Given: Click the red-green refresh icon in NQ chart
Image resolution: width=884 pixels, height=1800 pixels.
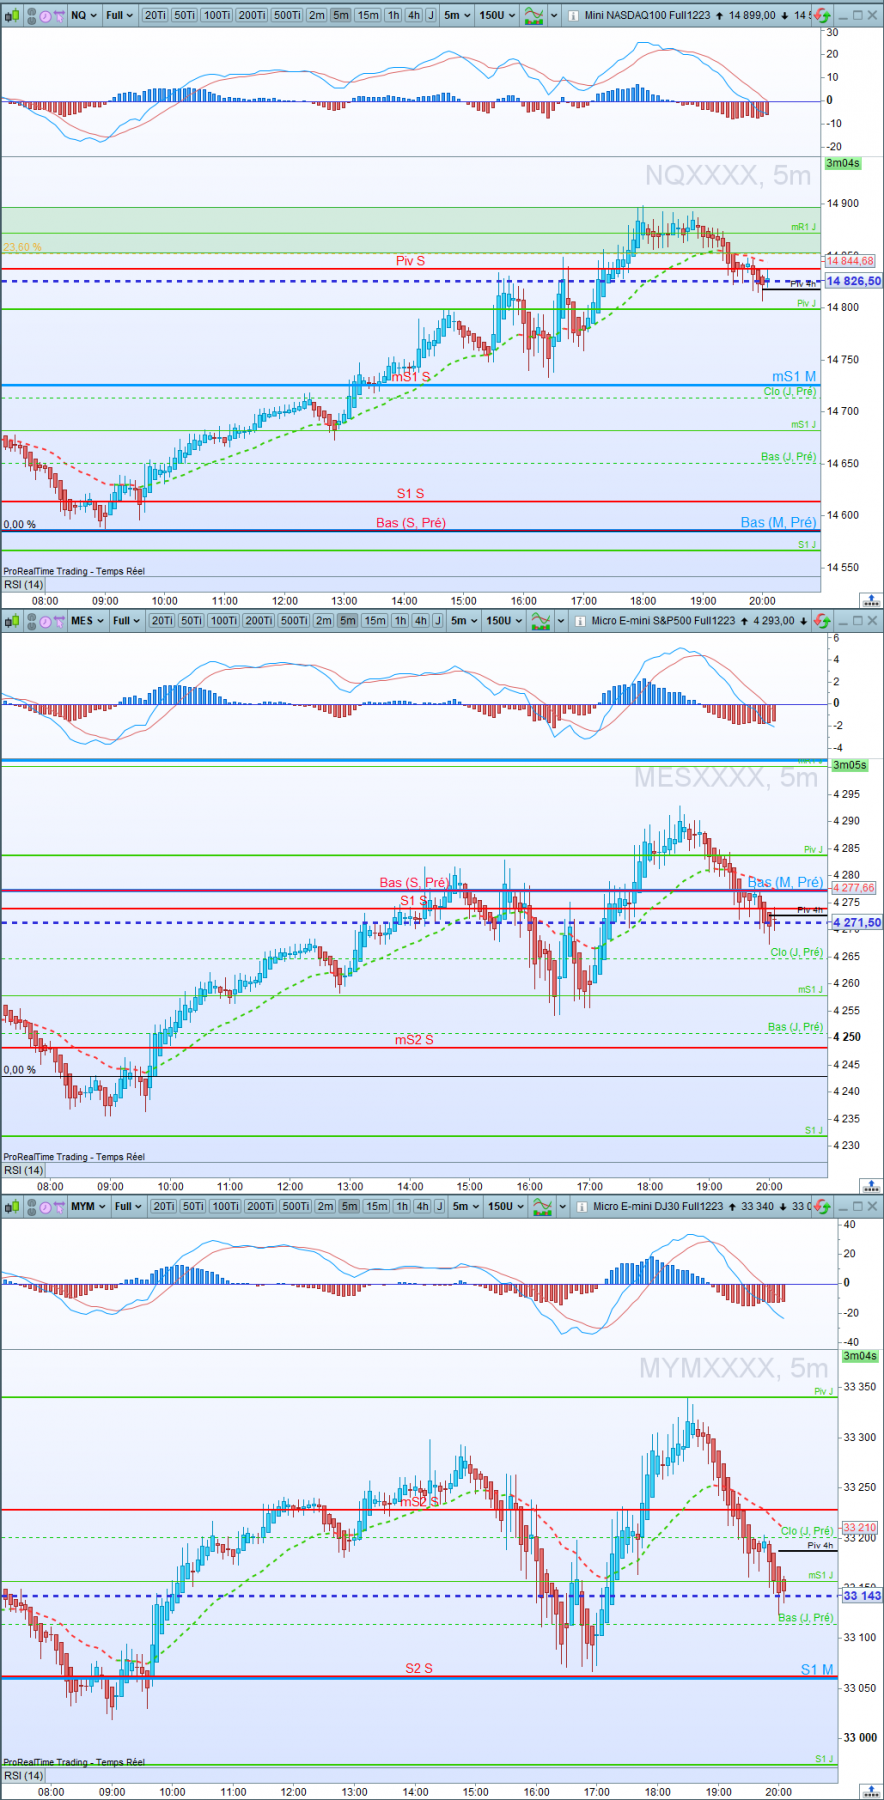Looking at the screenshot, I should [x=822, y=16].
